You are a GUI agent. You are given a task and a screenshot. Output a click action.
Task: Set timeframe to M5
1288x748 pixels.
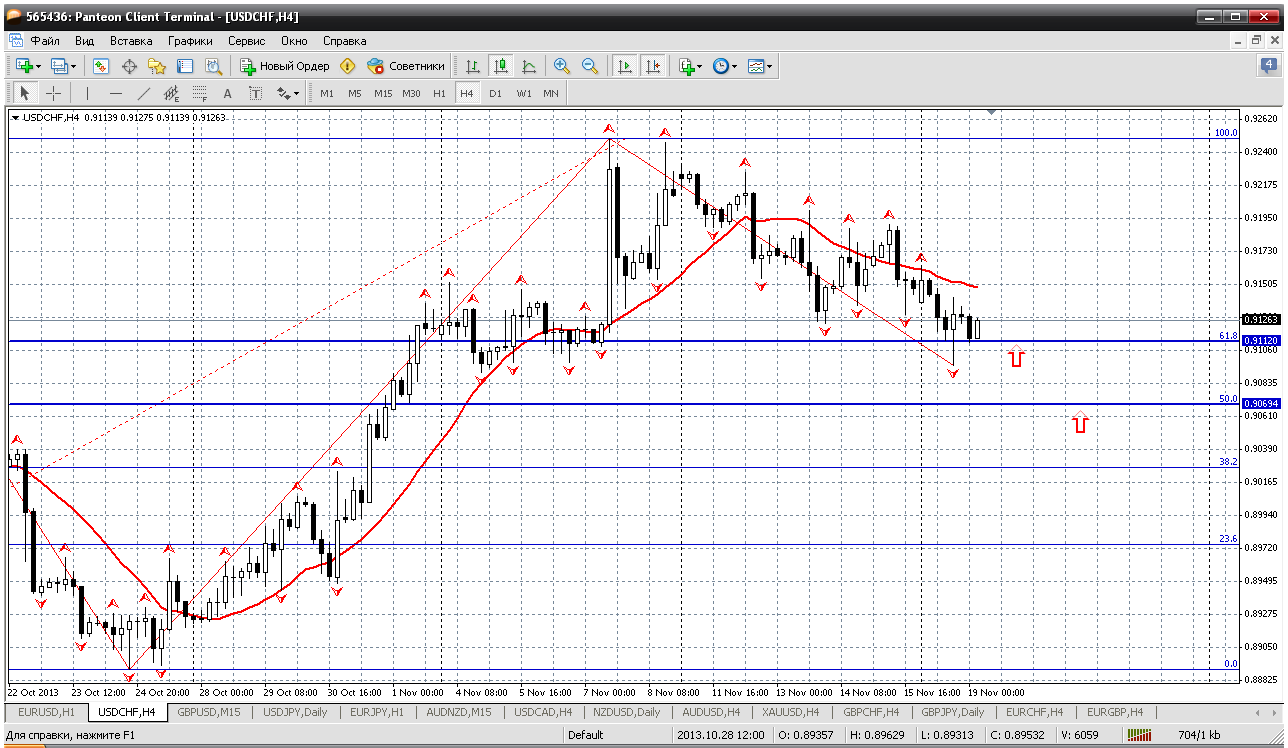pos(355,93)
